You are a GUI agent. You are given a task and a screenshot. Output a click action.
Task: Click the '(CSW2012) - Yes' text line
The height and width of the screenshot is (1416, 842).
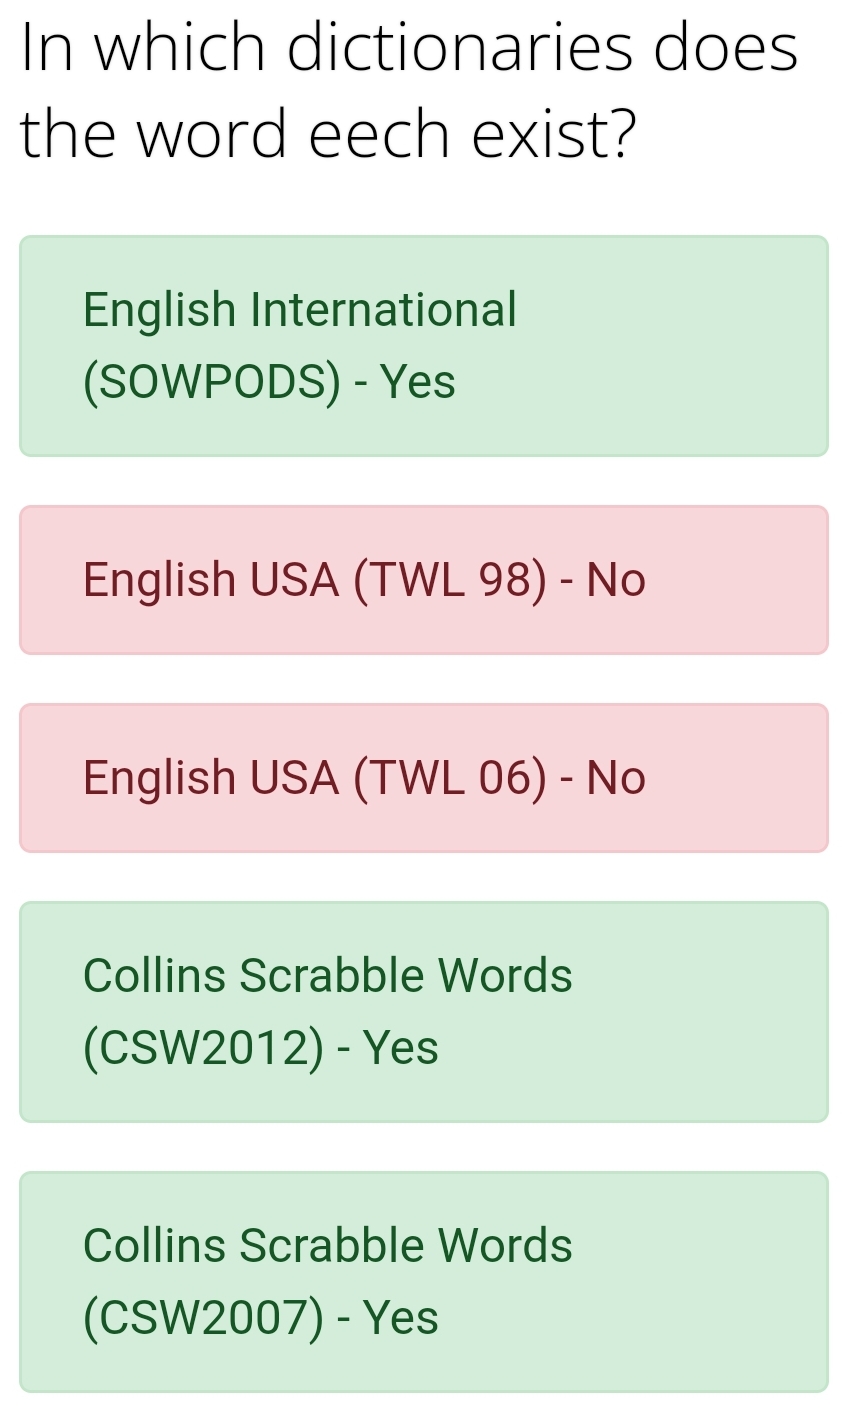[261, 1048]
